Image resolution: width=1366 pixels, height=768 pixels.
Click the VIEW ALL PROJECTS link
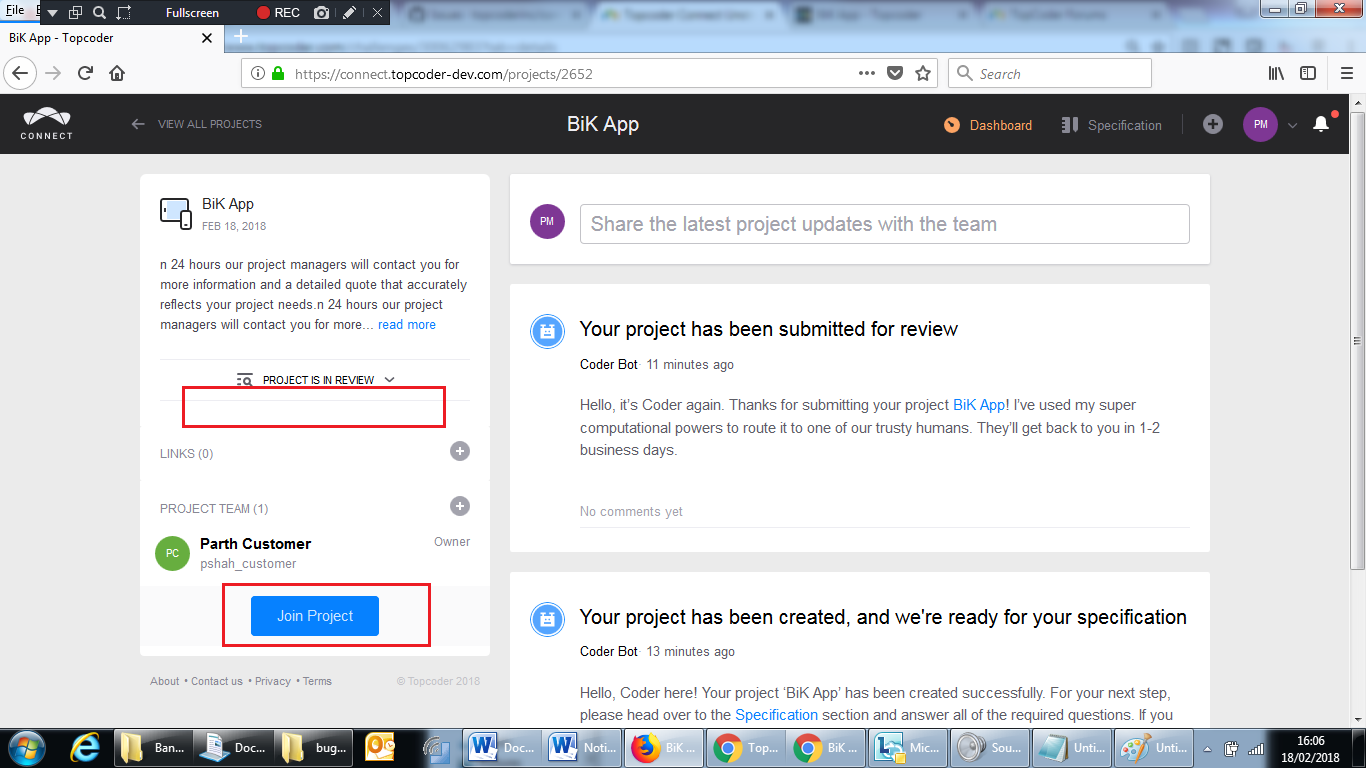tap(210, 124)
